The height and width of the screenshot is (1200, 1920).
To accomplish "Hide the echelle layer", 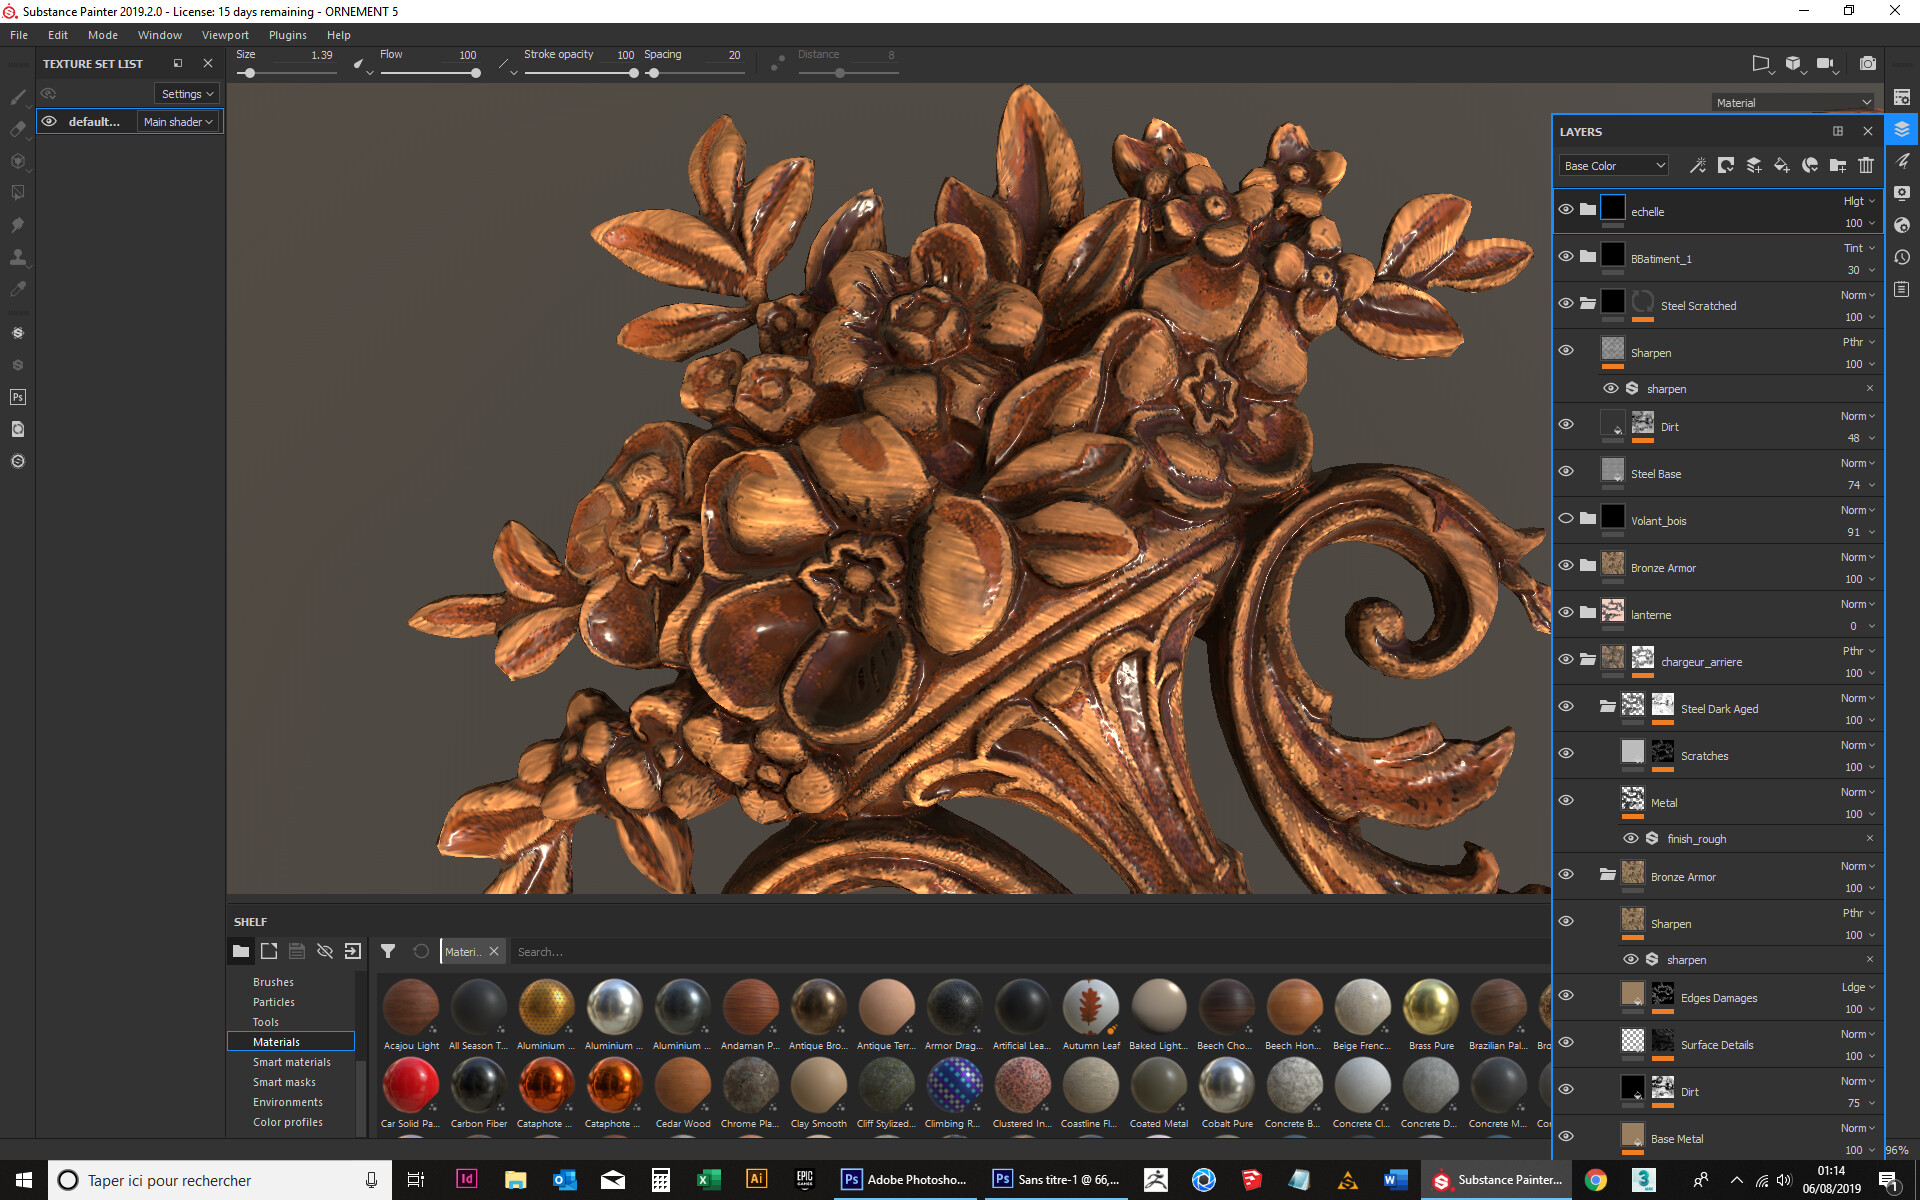I will coord(1566,209).
